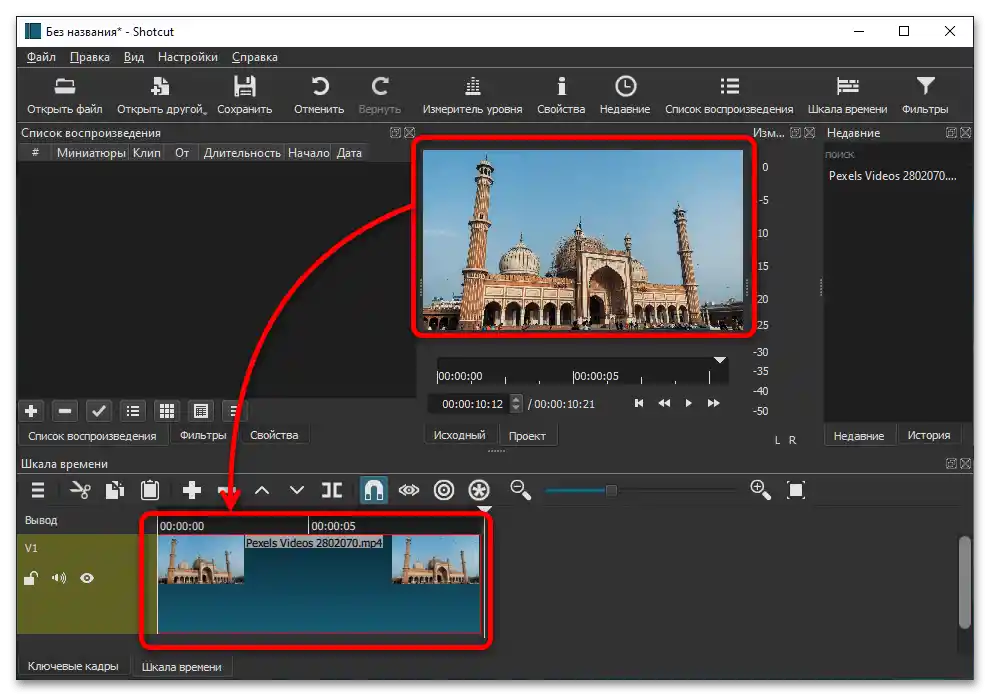Lock the V1 track
The height and width of the screenshot is (696, 990).
tap(31, 578)
